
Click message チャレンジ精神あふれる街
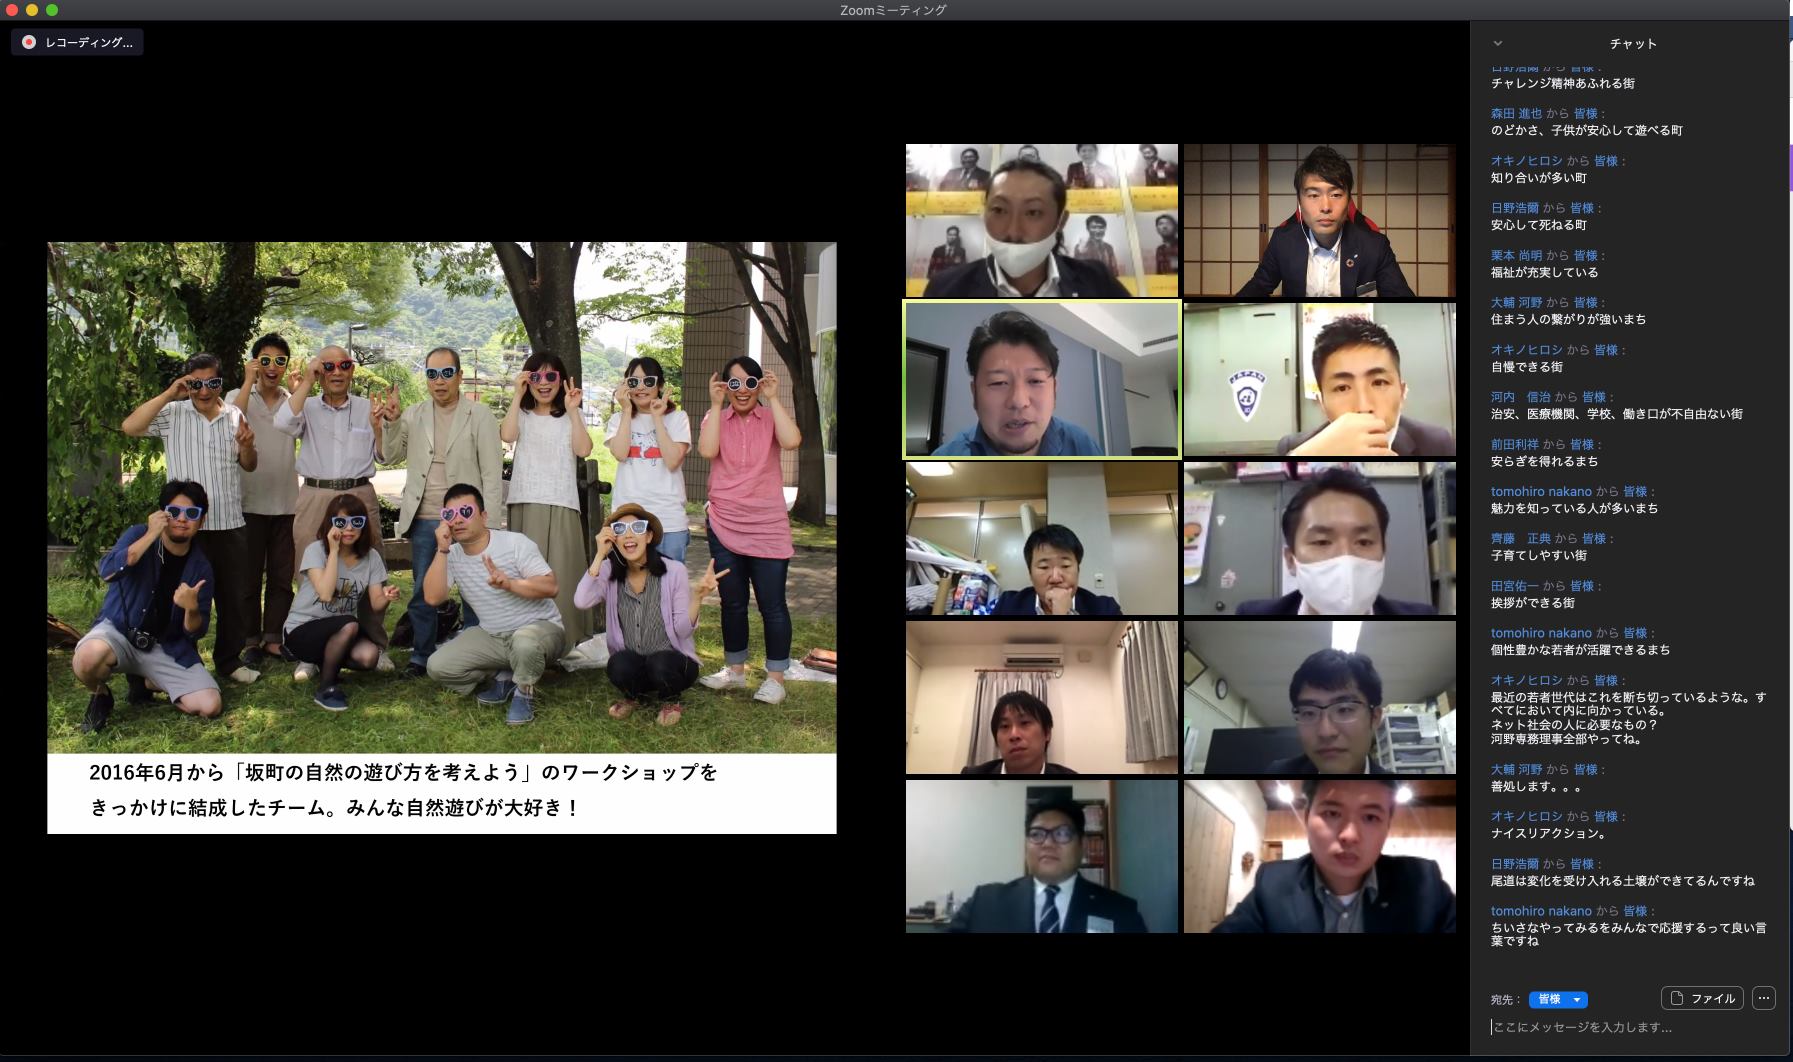[1563, 84]
